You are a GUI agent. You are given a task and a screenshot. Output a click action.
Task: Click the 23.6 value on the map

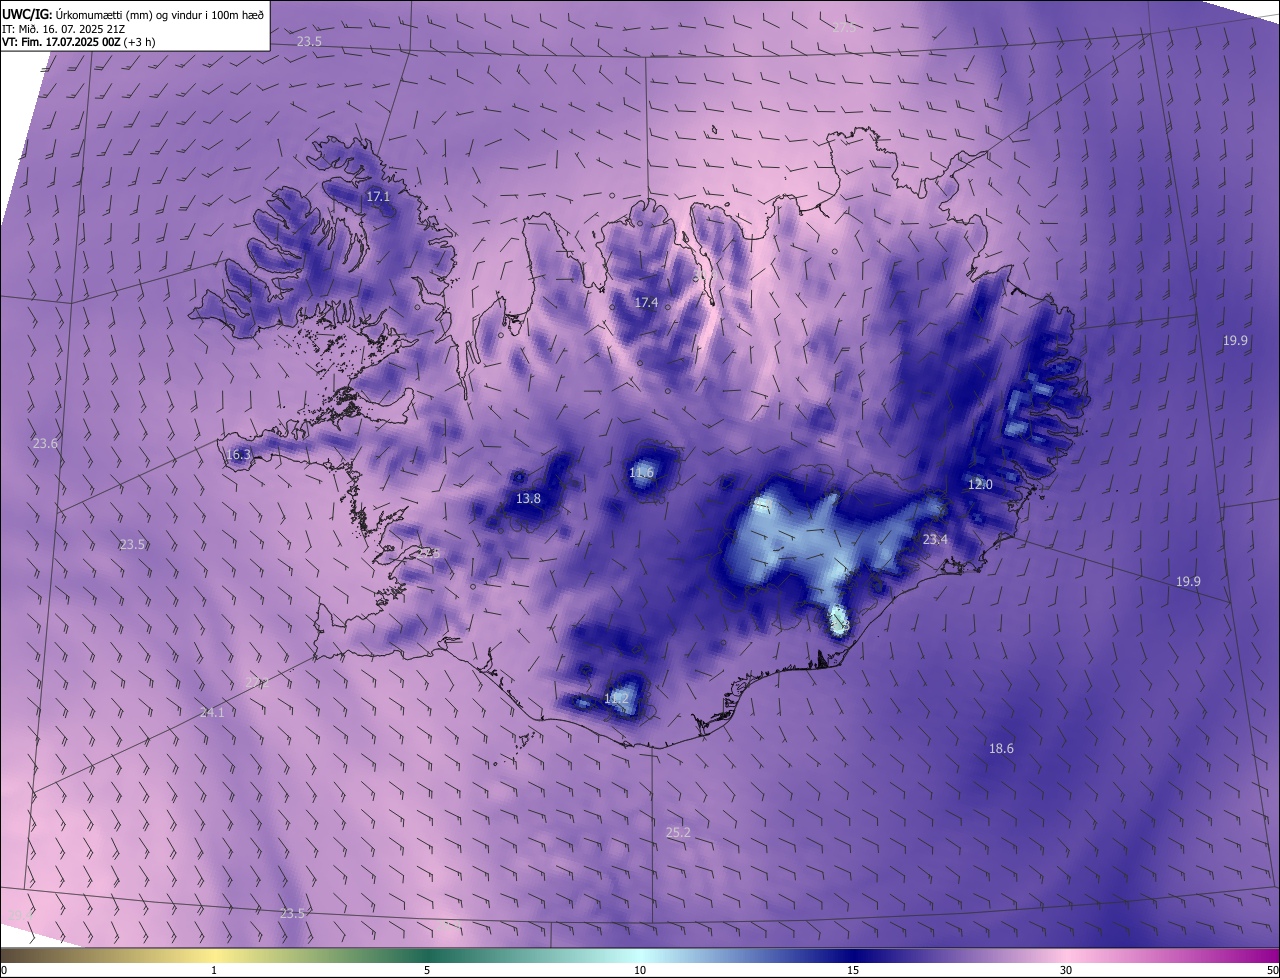point(45,443)
